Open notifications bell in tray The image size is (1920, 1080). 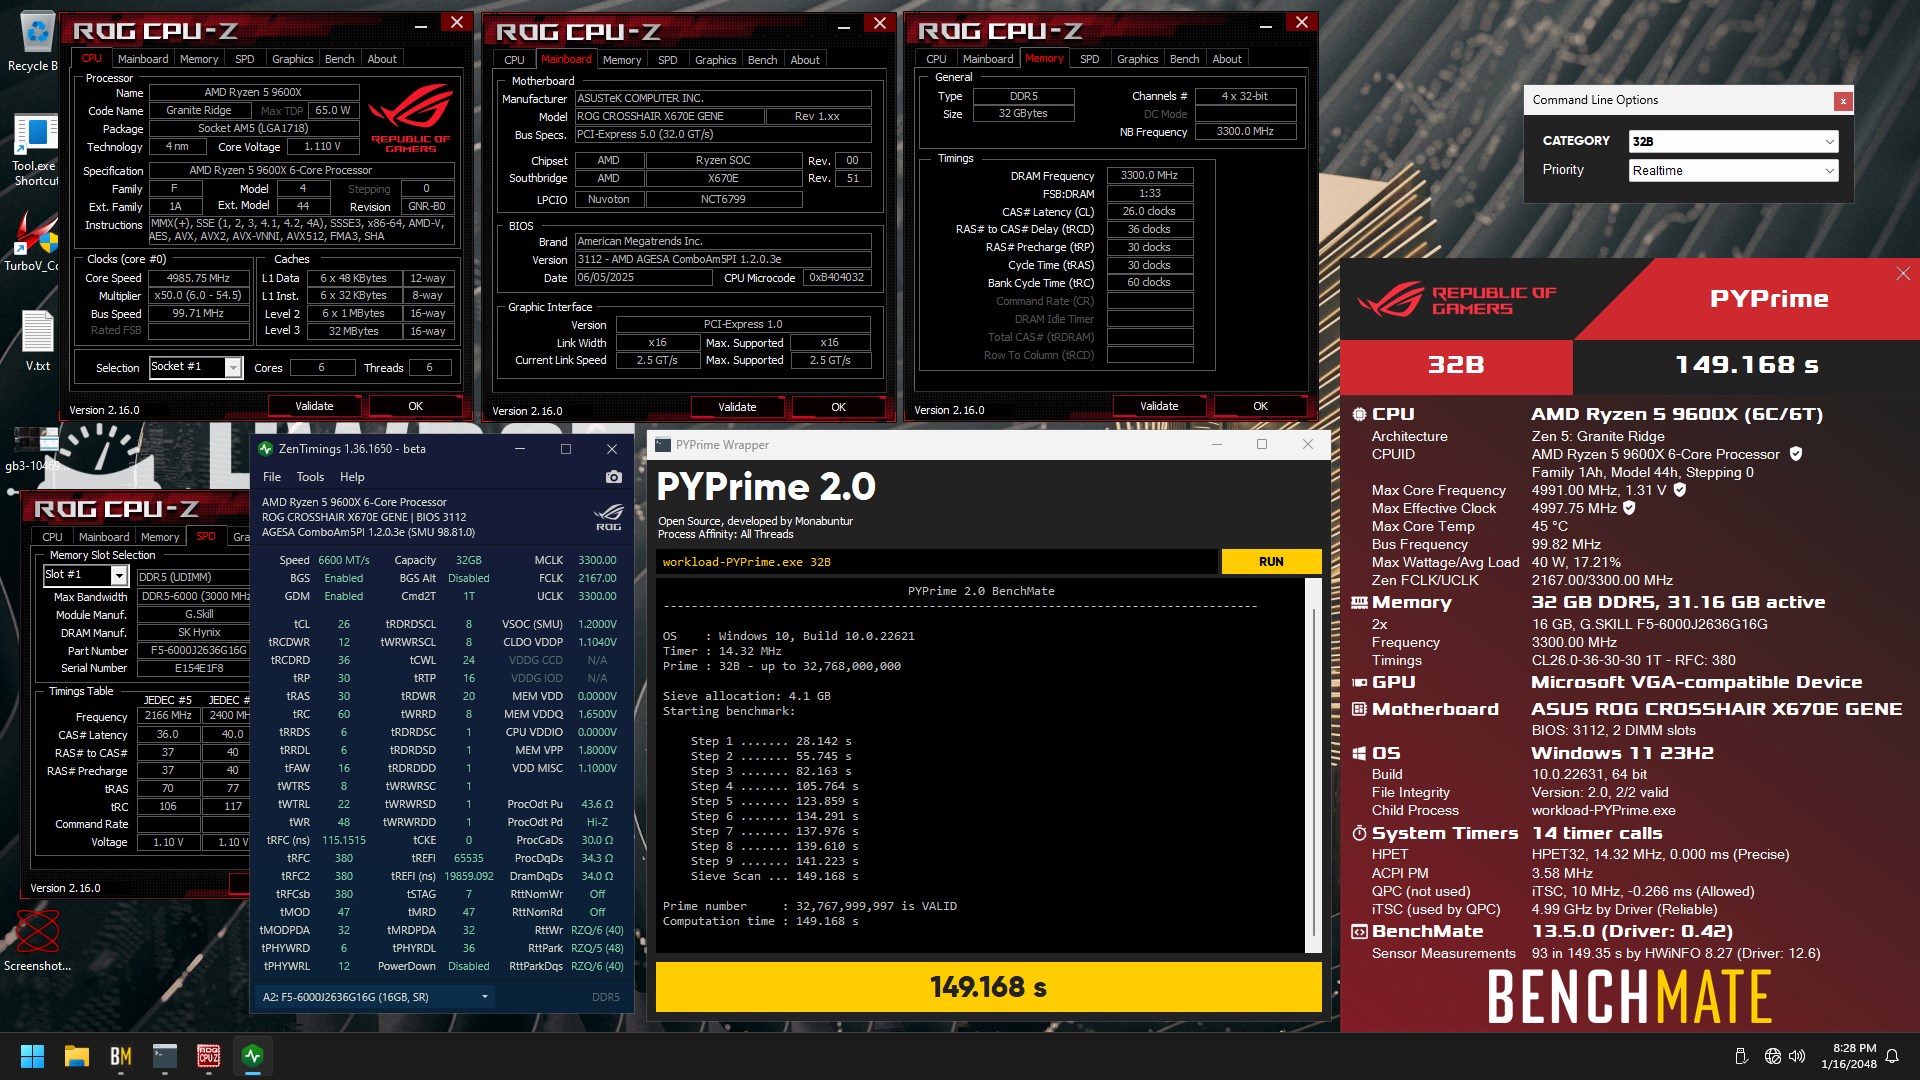click(1892, 1056)
